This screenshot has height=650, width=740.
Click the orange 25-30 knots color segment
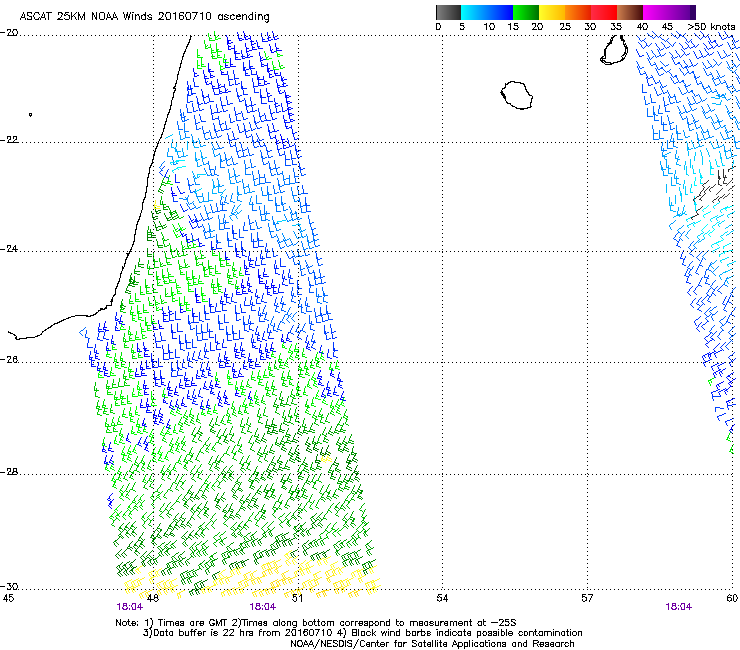tap(578, 12)
